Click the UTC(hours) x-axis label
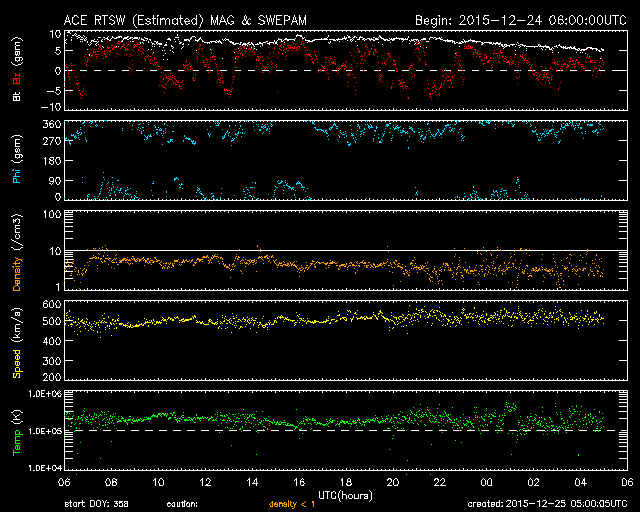The width and height of the screenshot is (640, 512). [346, 494]
